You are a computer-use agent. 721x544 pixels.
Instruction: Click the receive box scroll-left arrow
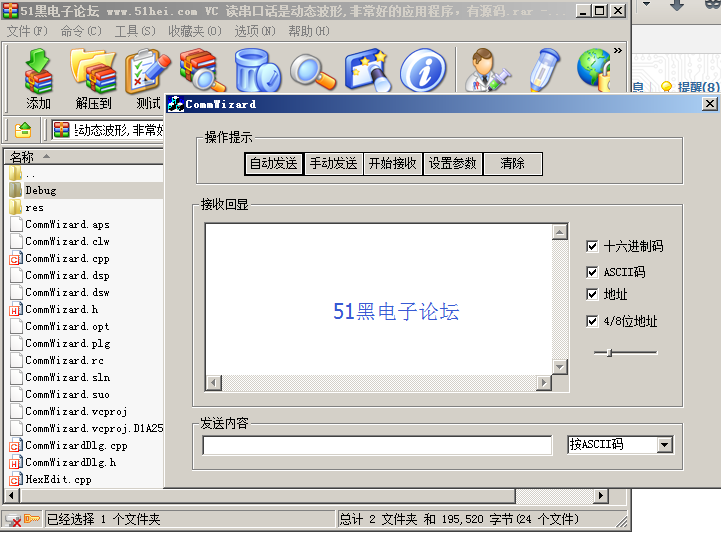(x=214, y=383)
